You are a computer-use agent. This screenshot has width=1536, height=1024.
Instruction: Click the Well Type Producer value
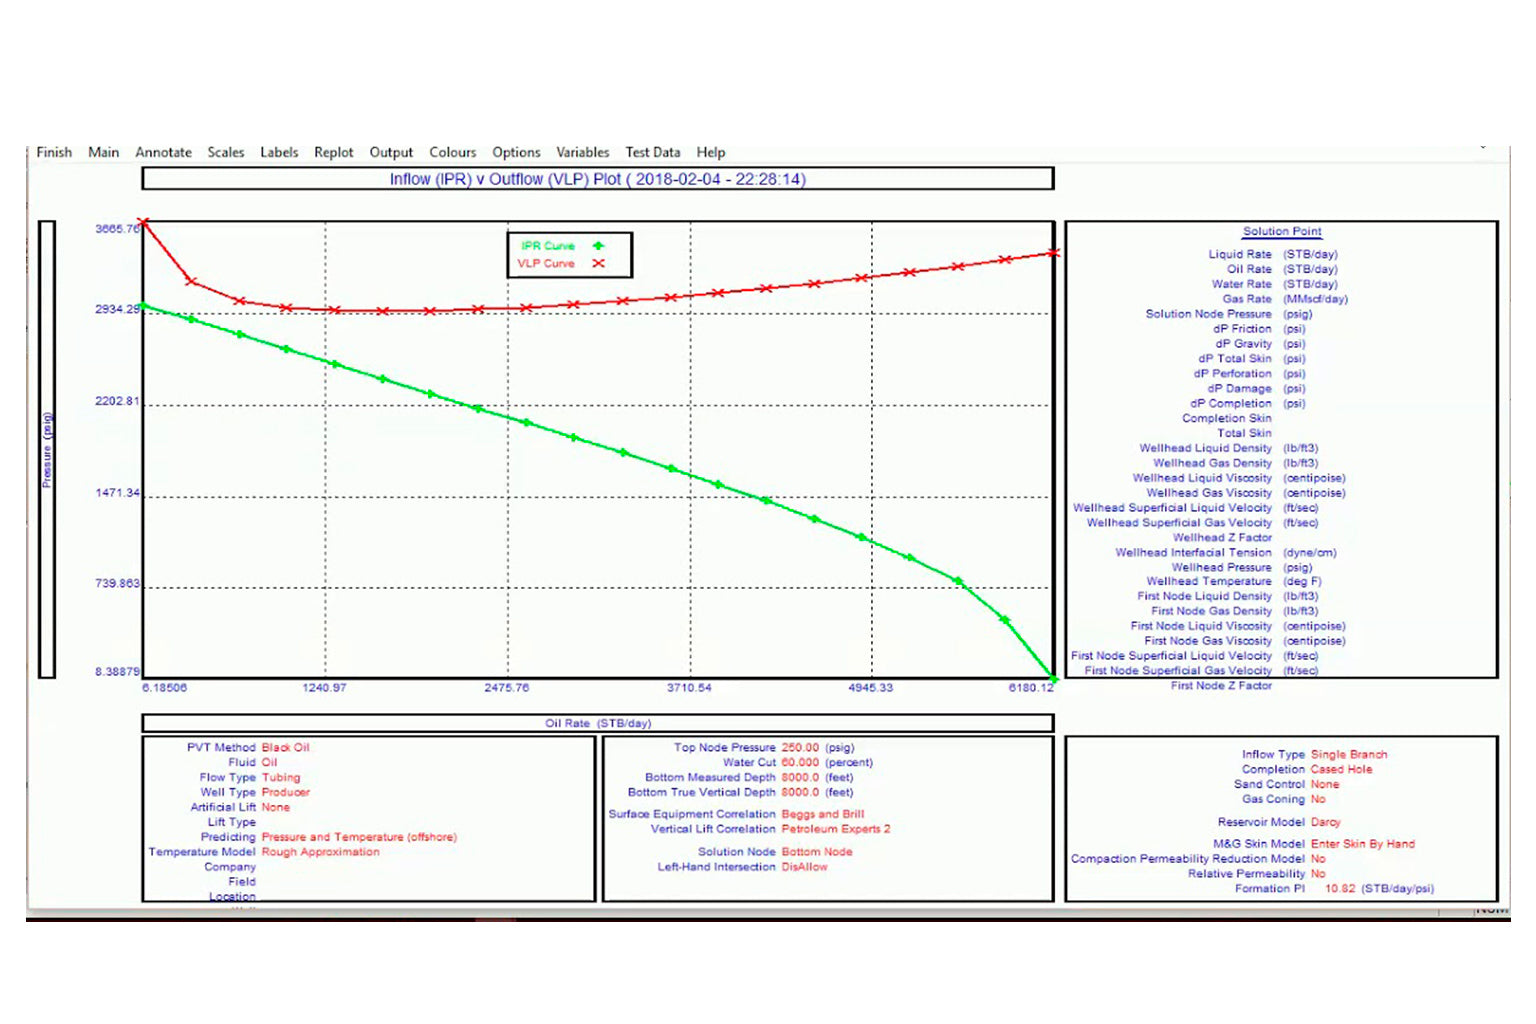(286, 793)
